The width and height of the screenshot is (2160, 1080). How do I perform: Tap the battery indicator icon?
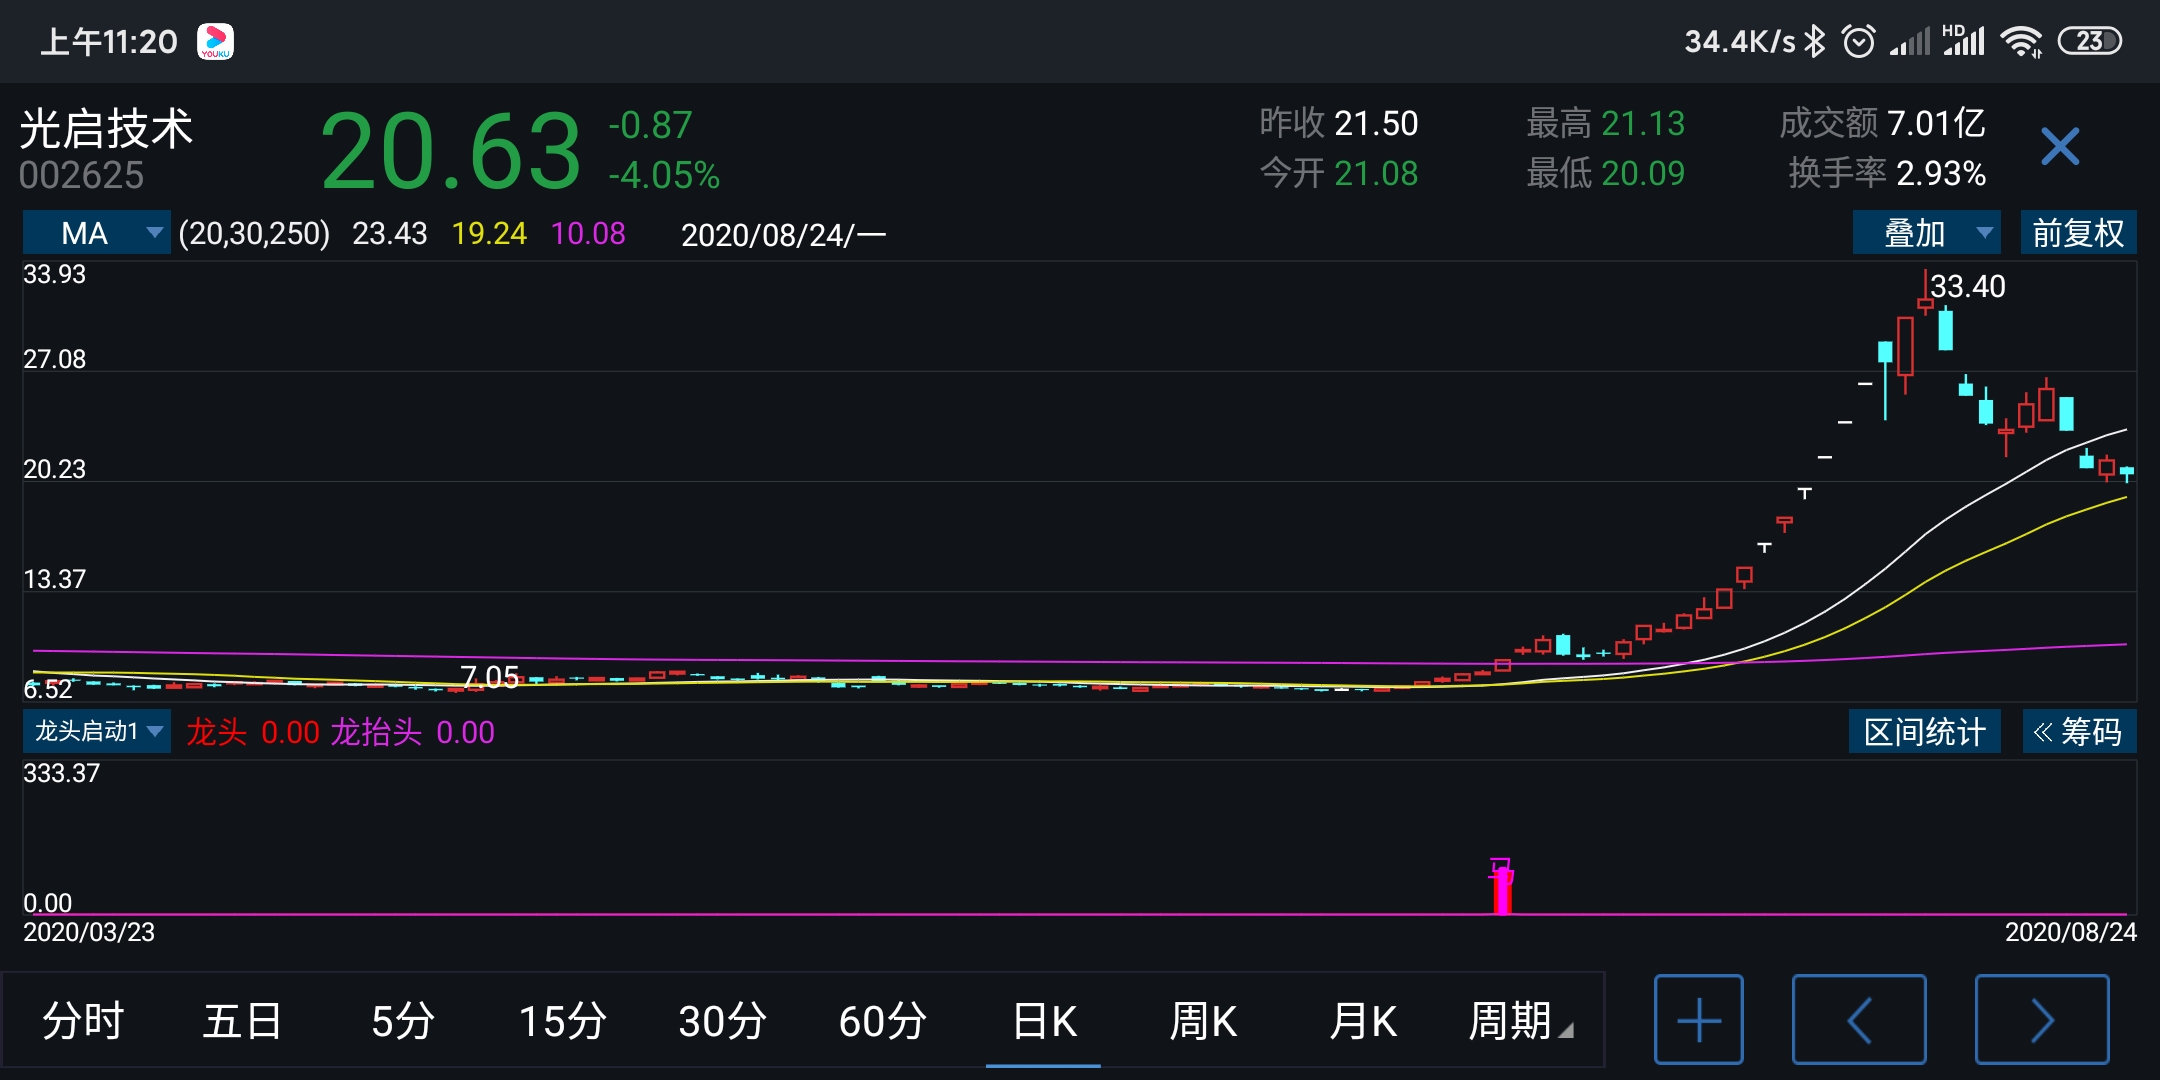2088,41
